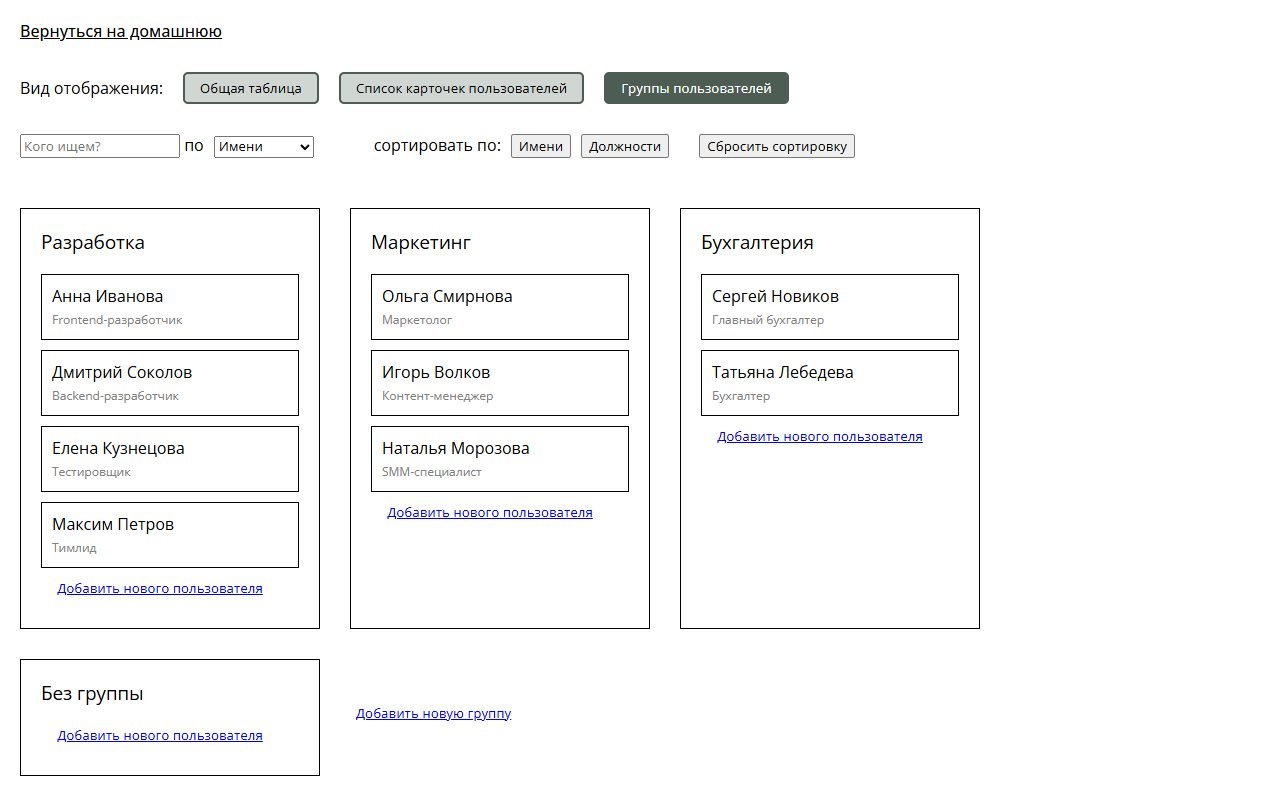The height and width of the screenshot is (800, 1280).
Task: Click the «Главный бухгалтер» position text
Action: (768, 320)
